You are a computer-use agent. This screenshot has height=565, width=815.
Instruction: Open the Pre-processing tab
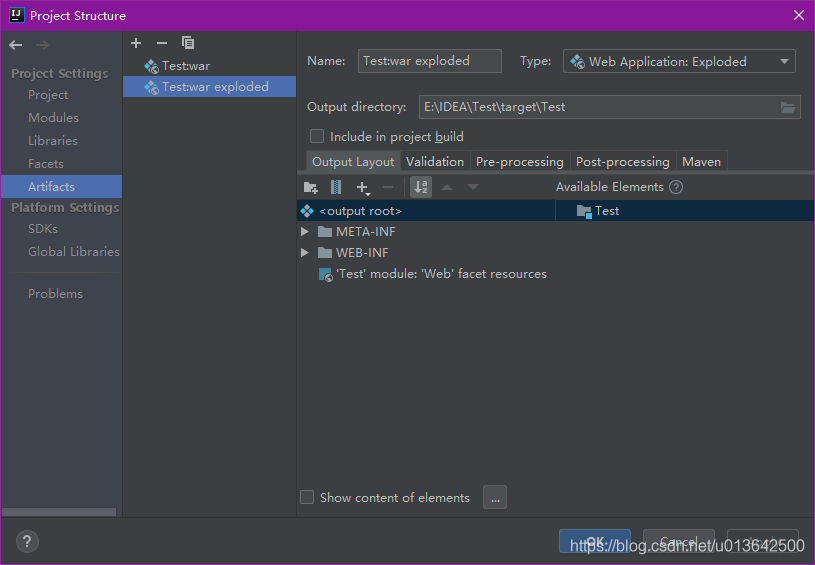coord(520,162)
